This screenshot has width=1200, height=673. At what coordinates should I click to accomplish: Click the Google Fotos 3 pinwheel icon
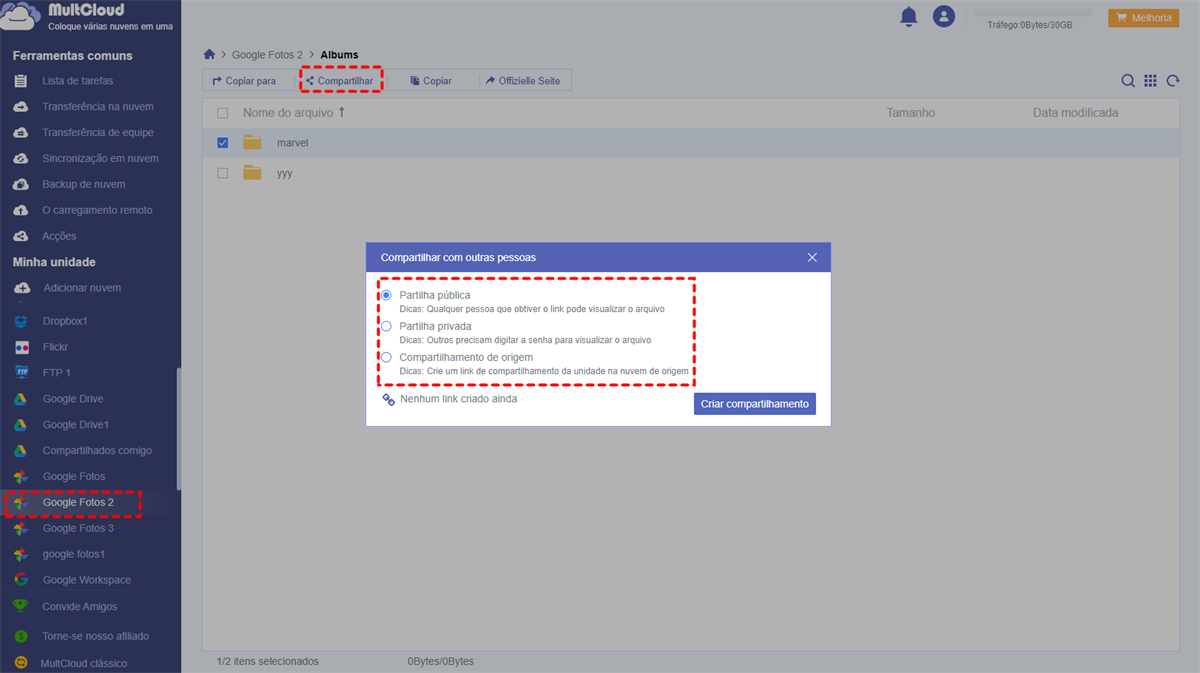[21, 529]
